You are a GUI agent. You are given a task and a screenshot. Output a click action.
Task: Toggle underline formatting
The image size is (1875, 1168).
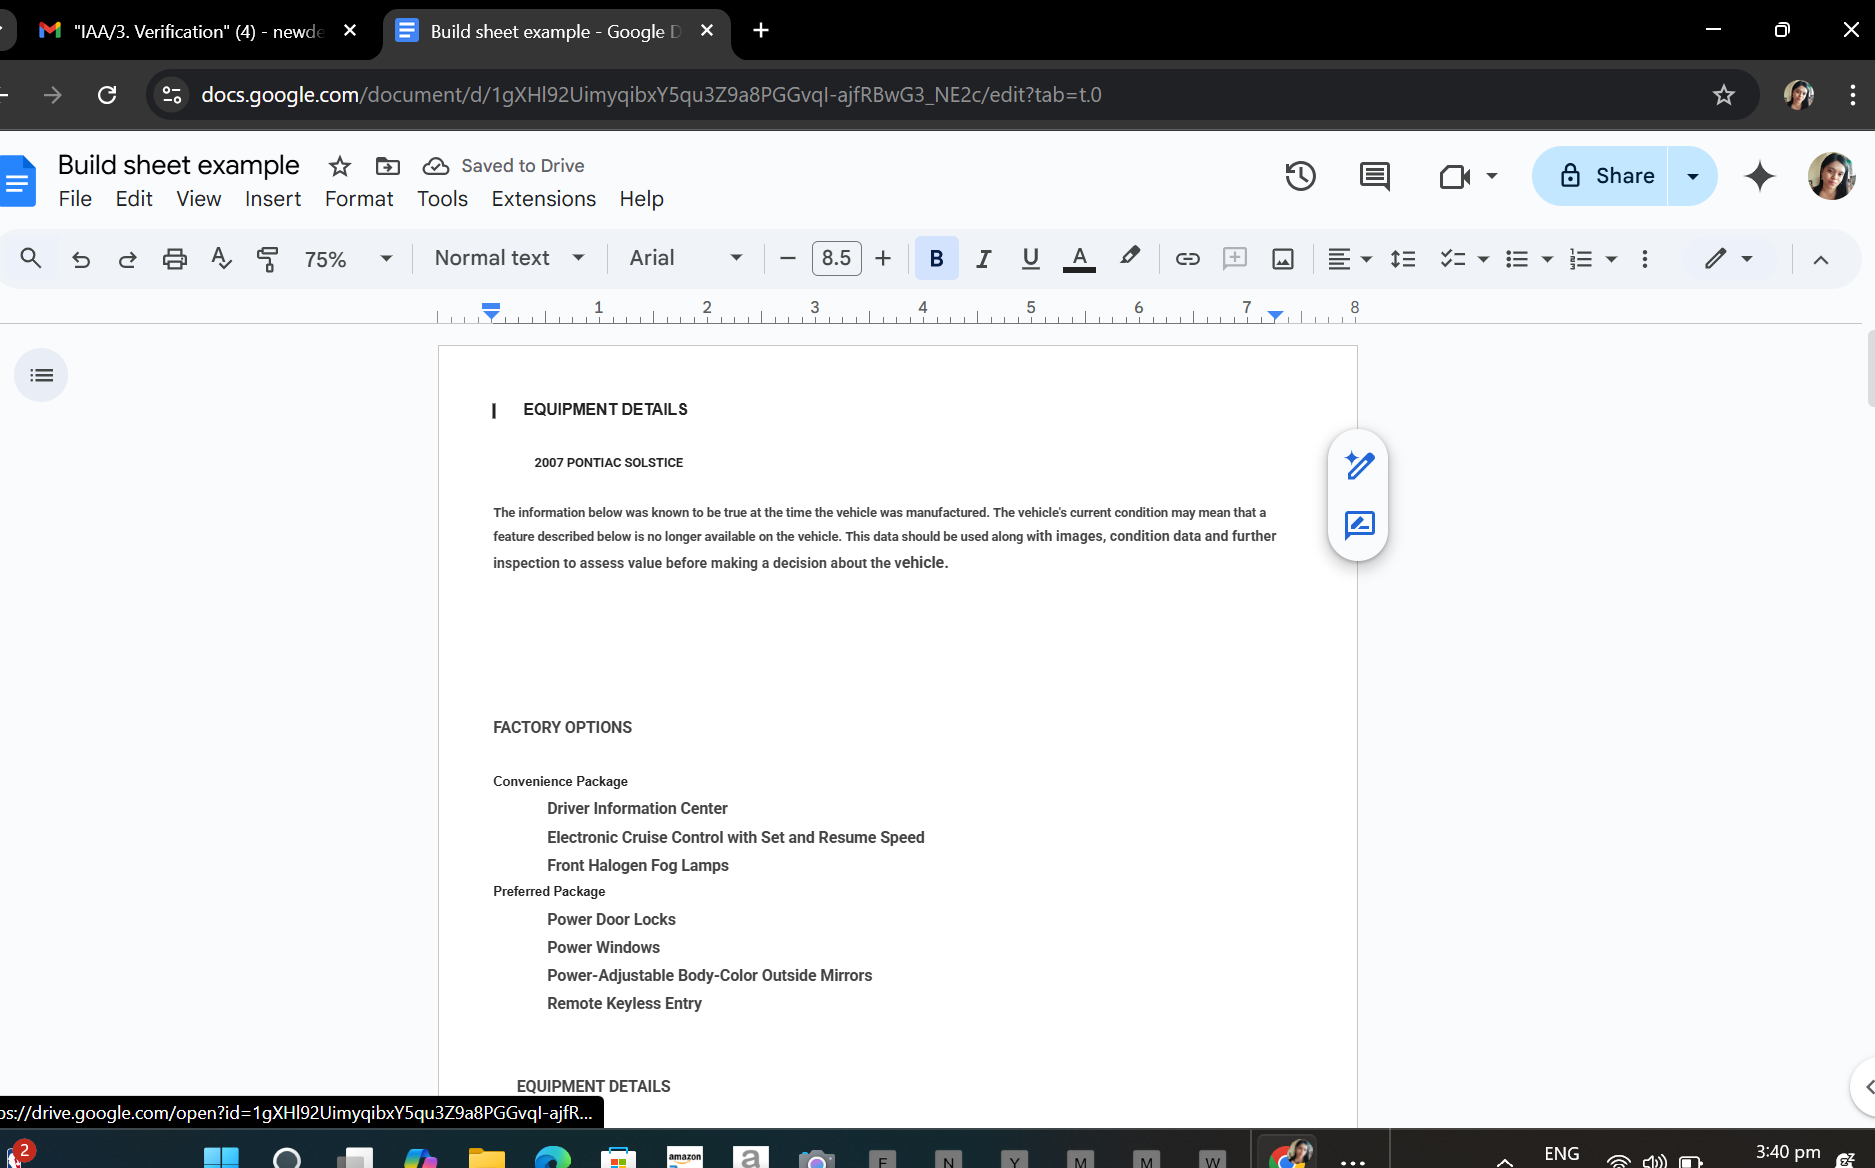click(1031, 259)
